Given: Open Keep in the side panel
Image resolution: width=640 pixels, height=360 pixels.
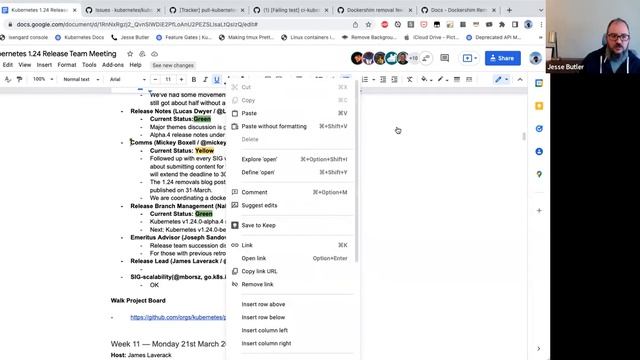Looking at the screenshot, I should [539, 106].
